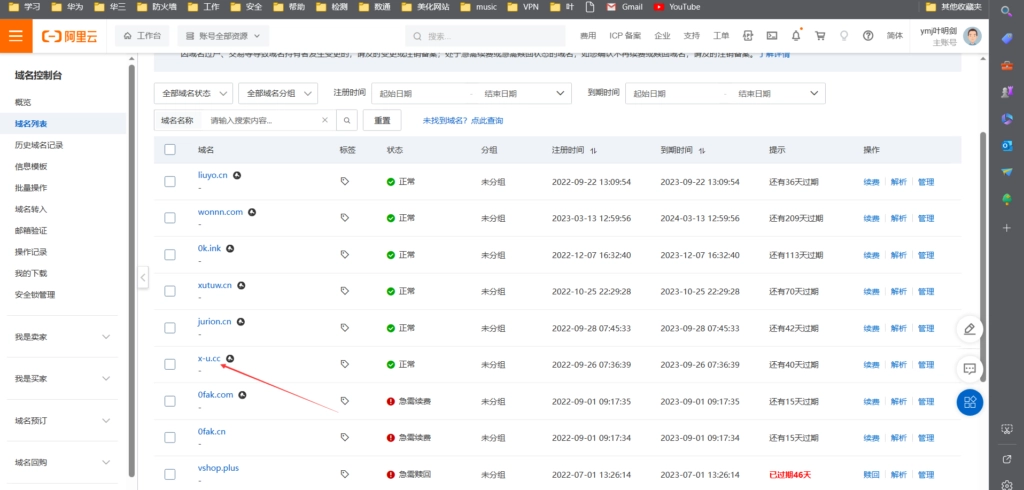Sort by 注册时间 column arrows
1024x490 pixels.
click(593, 151)
